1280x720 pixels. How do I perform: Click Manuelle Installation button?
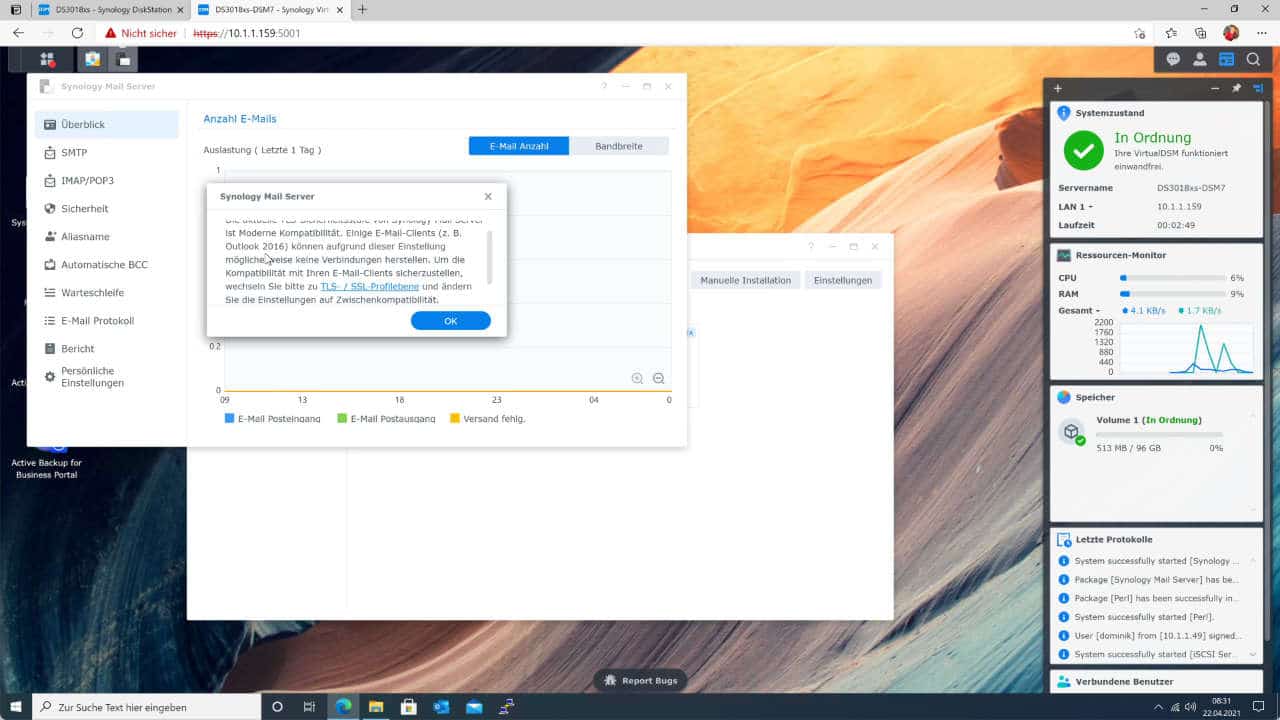coord(745,280)
